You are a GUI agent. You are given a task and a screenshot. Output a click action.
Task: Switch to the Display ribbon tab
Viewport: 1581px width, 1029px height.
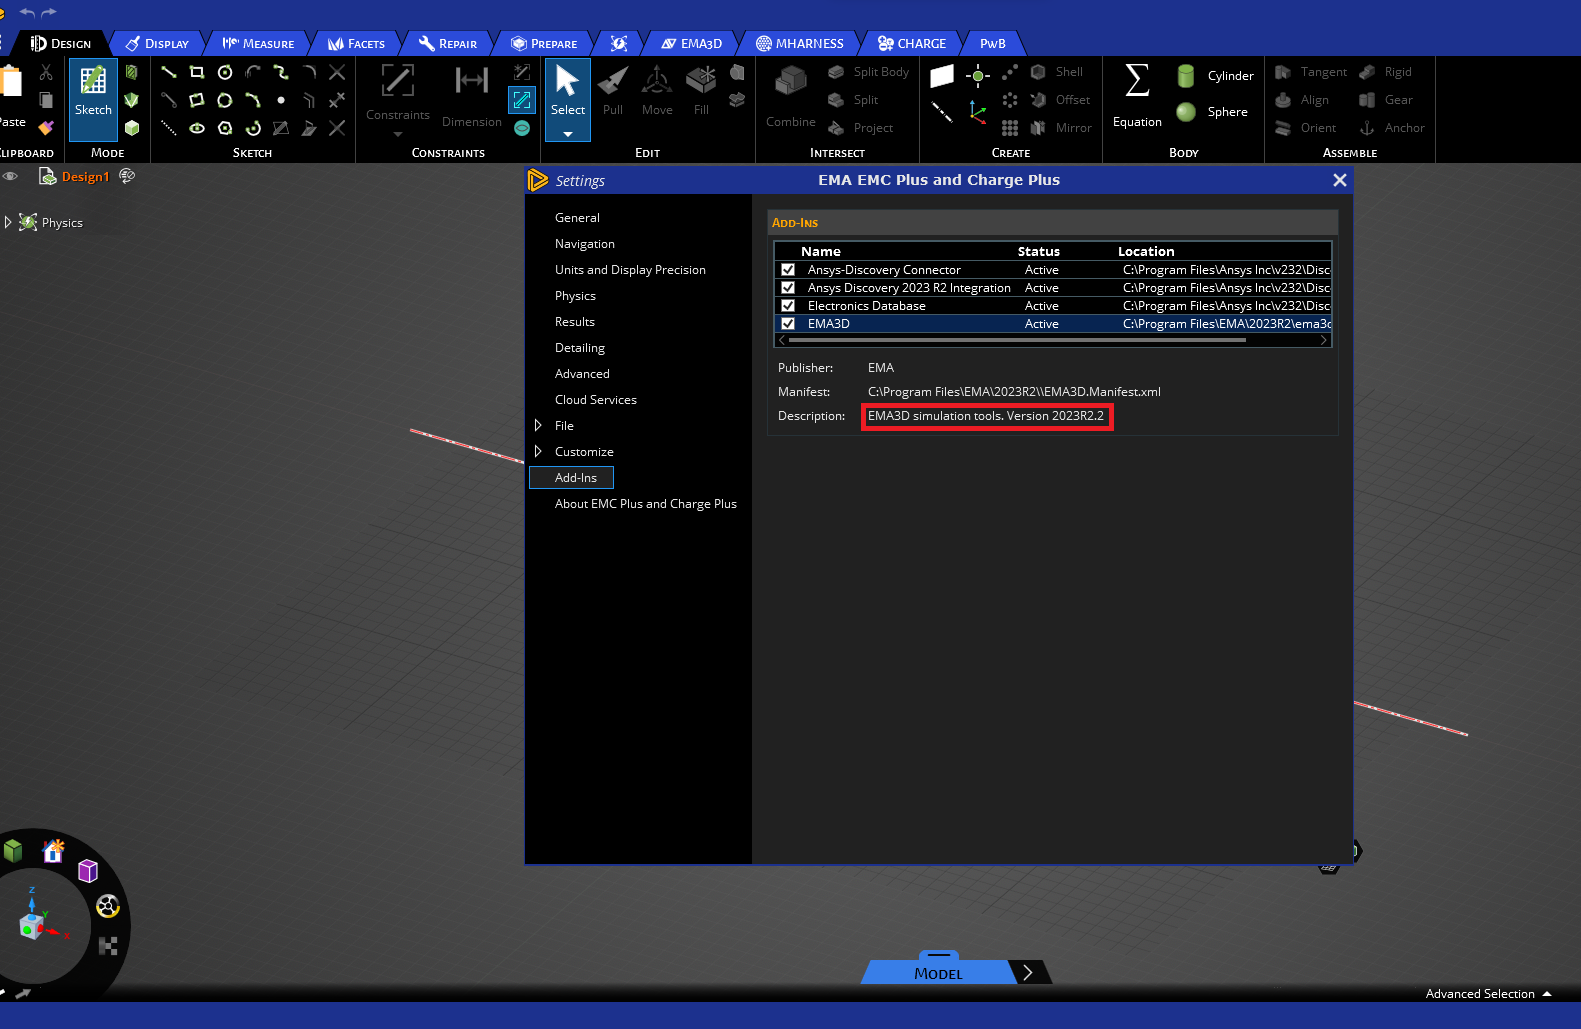click(x=157, y=43)
